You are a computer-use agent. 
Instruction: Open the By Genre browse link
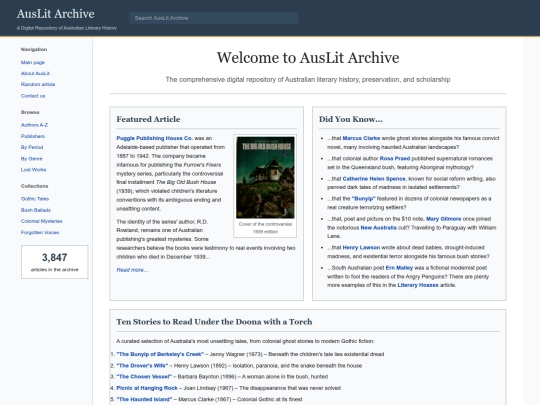click(32, 159)
